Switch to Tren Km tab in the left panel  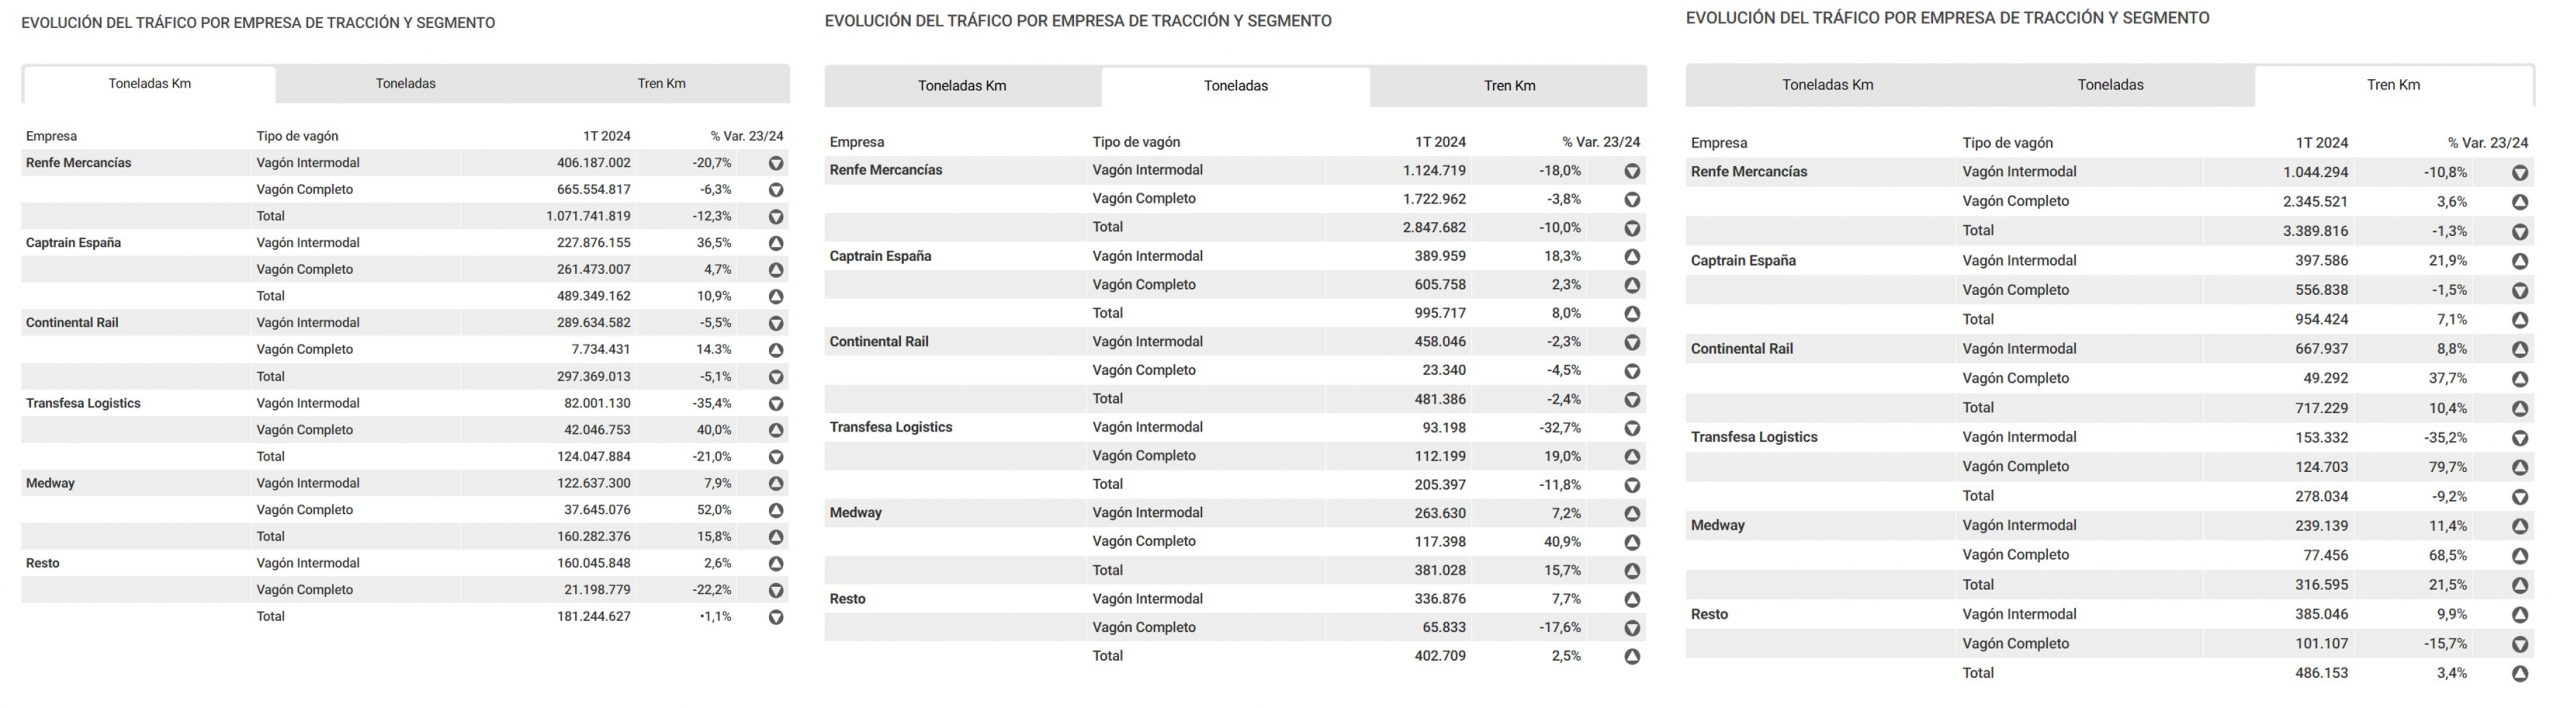(661, 84)
